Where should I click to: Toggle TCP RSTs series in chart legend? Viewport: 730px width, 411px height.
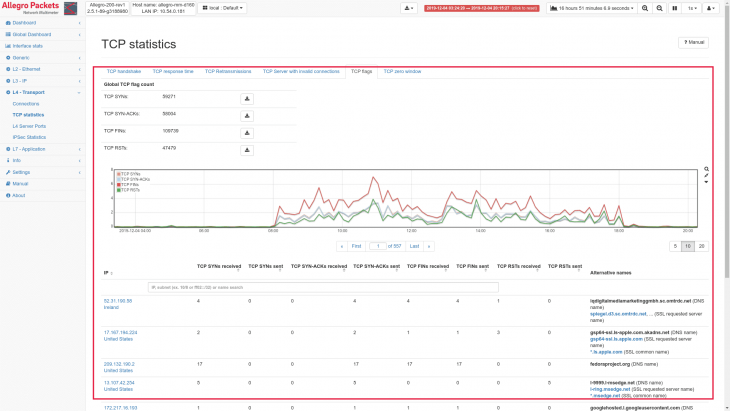(x=131, y=189)
